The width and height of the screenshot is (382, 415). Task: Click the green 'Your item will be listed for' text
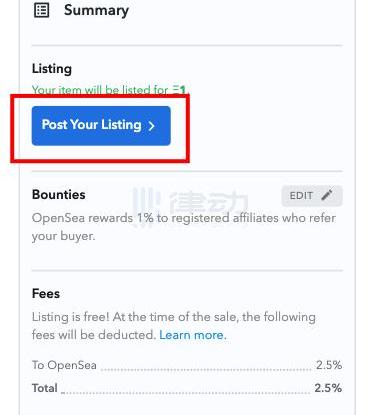pyautogui.click(x=100, y=90)
